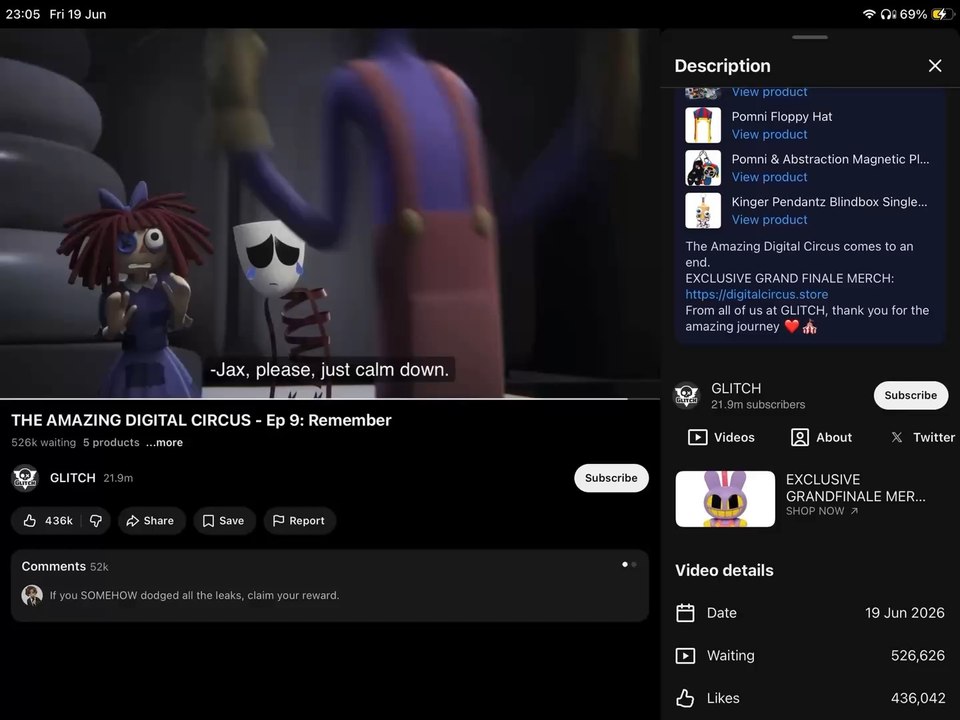The image size is (960, 720).
Task: View product for Kinger Pendantz Blindbox
Action: 769,220
